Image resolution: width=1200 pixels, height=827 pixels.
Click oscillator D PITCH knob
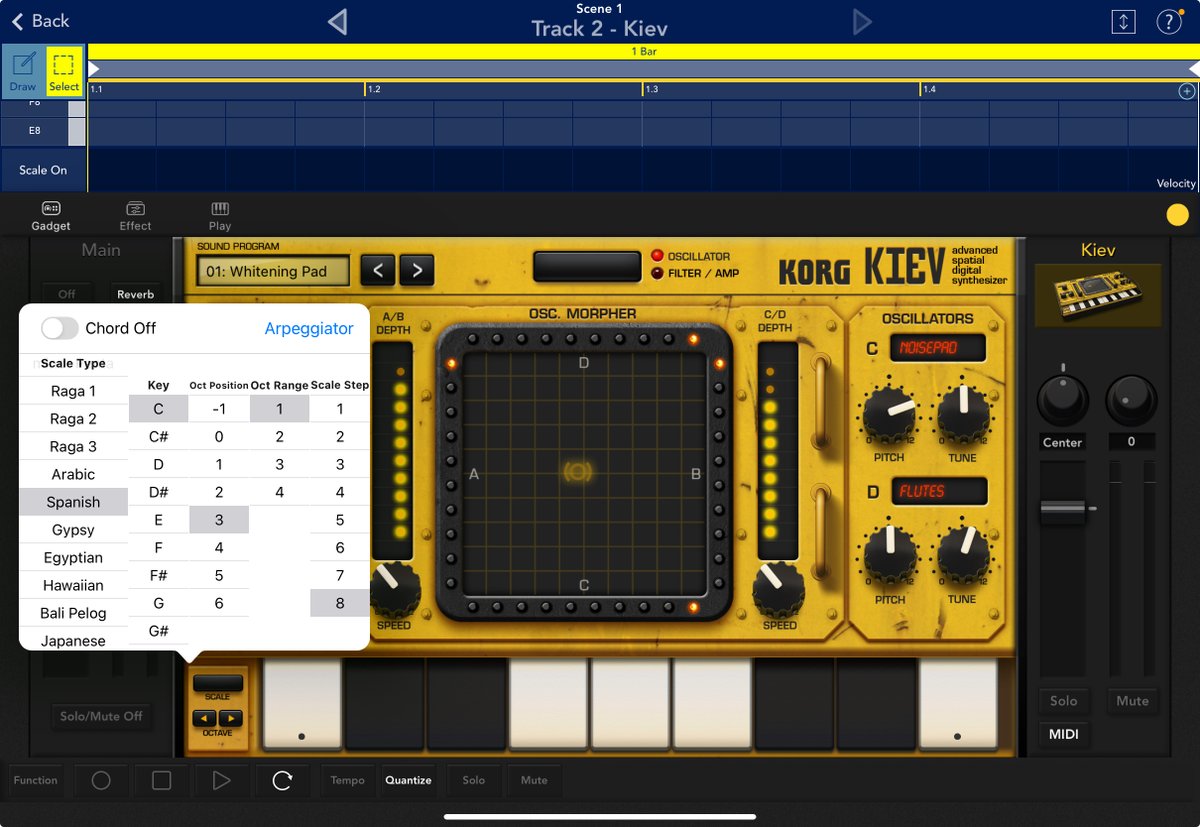pyautogui.click(x=890, y=556)
